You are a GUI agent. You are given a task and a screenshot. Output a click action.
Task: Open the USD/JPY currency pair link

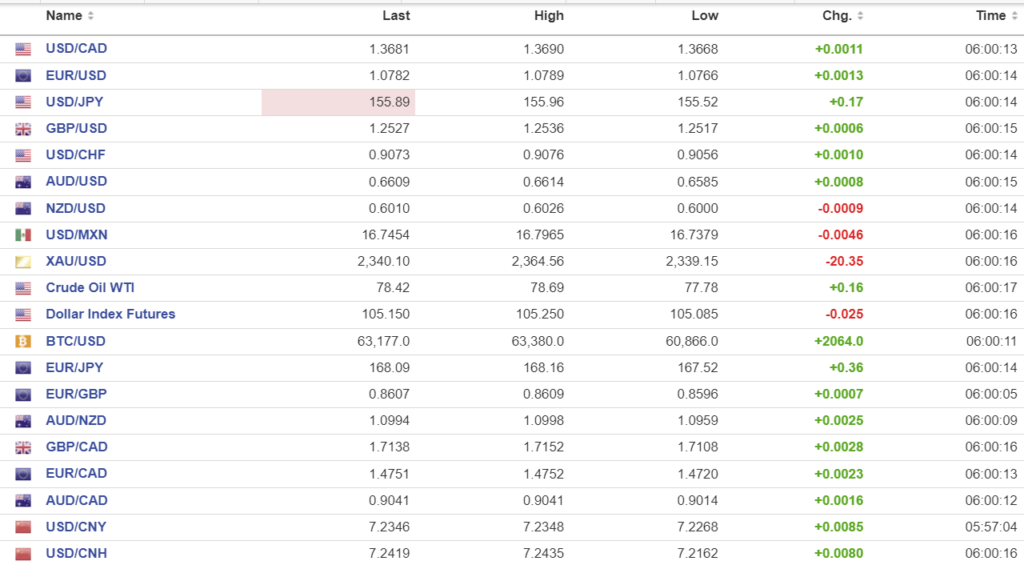click(74, 102)
